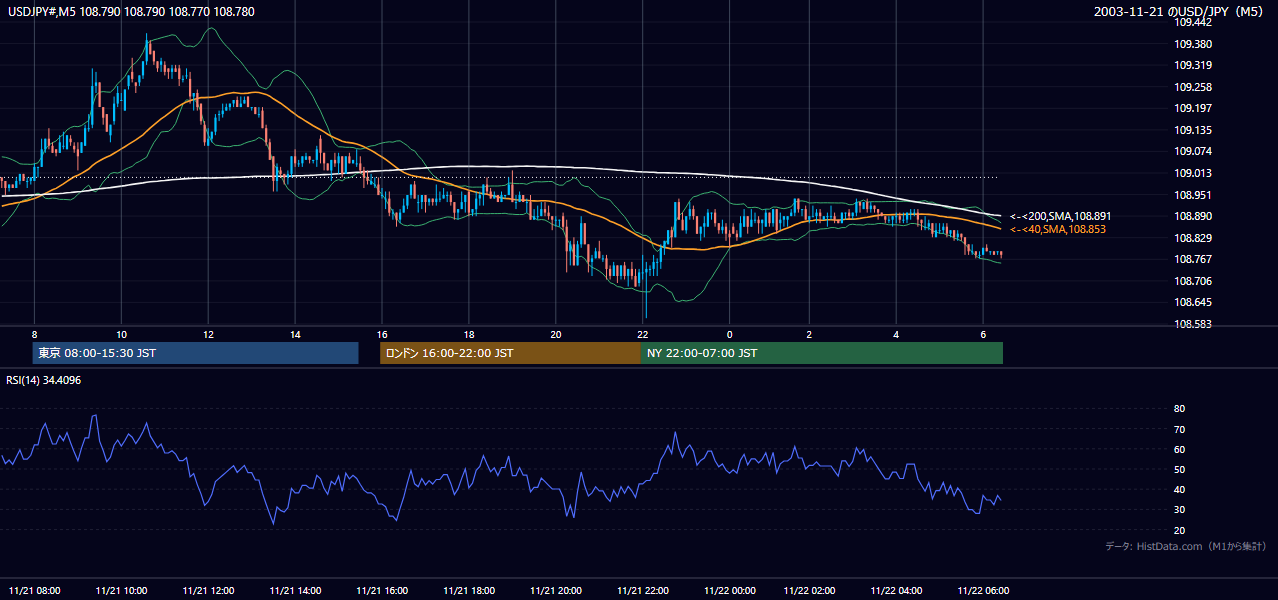
Task: Click RSI level 40 on the RSI axis
Action: click(x=1180, y=490)
